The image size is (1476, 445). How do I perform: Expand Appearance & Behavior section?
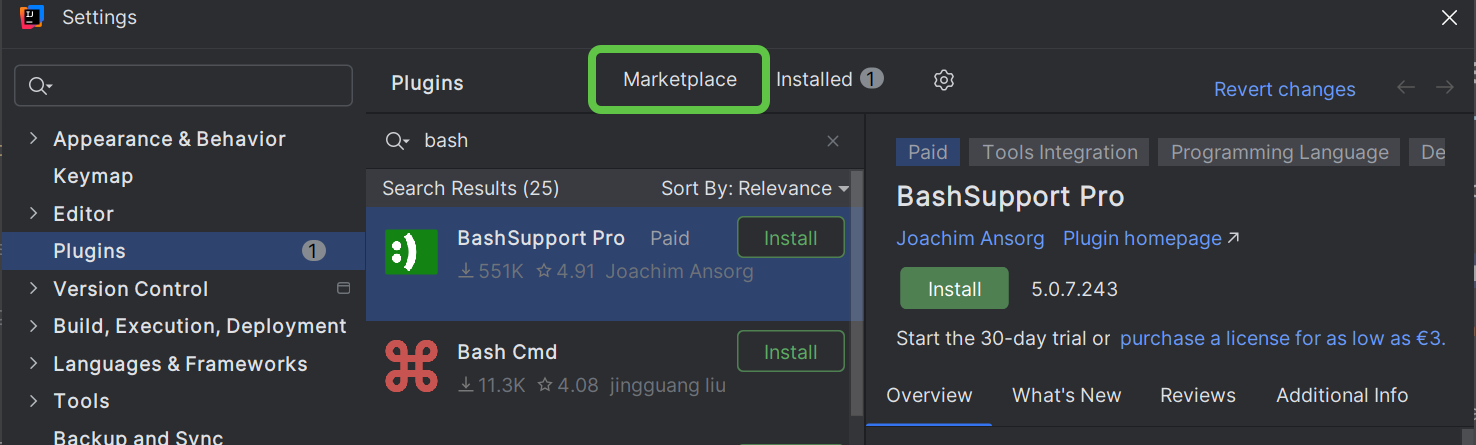[34, 139]
